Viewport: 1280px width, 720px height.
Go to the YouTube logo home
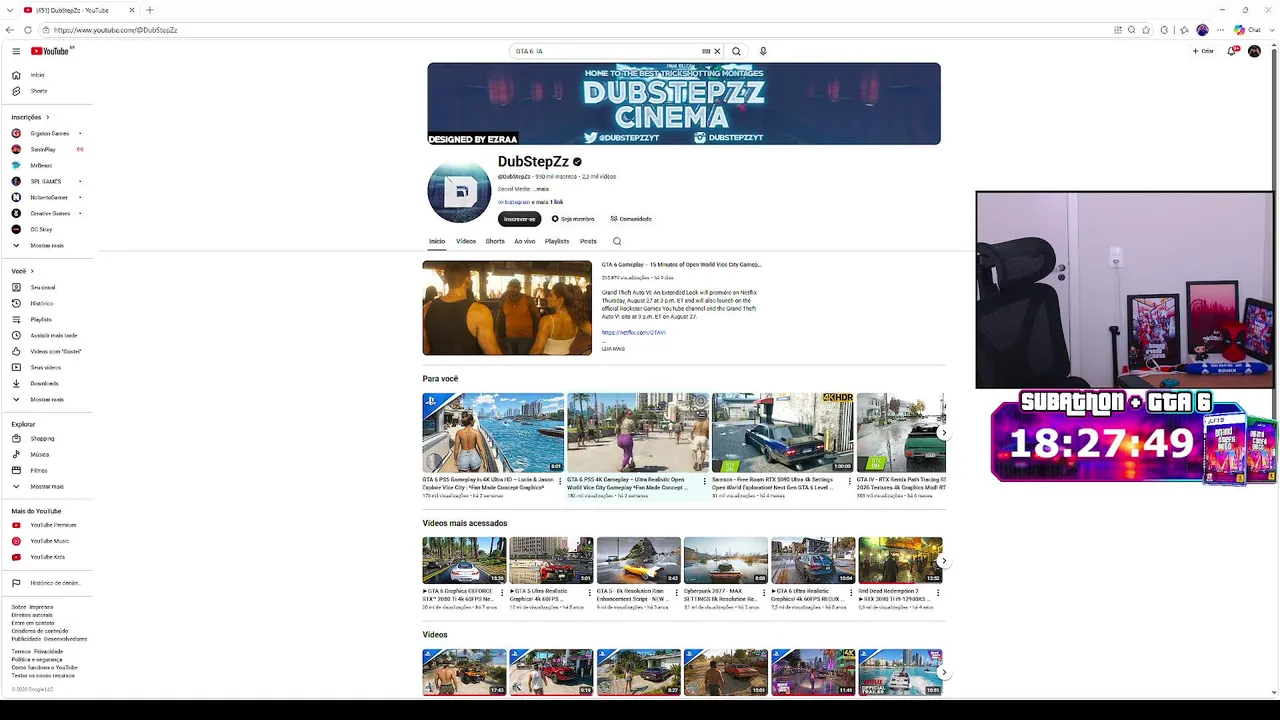[x=51, y=51]
